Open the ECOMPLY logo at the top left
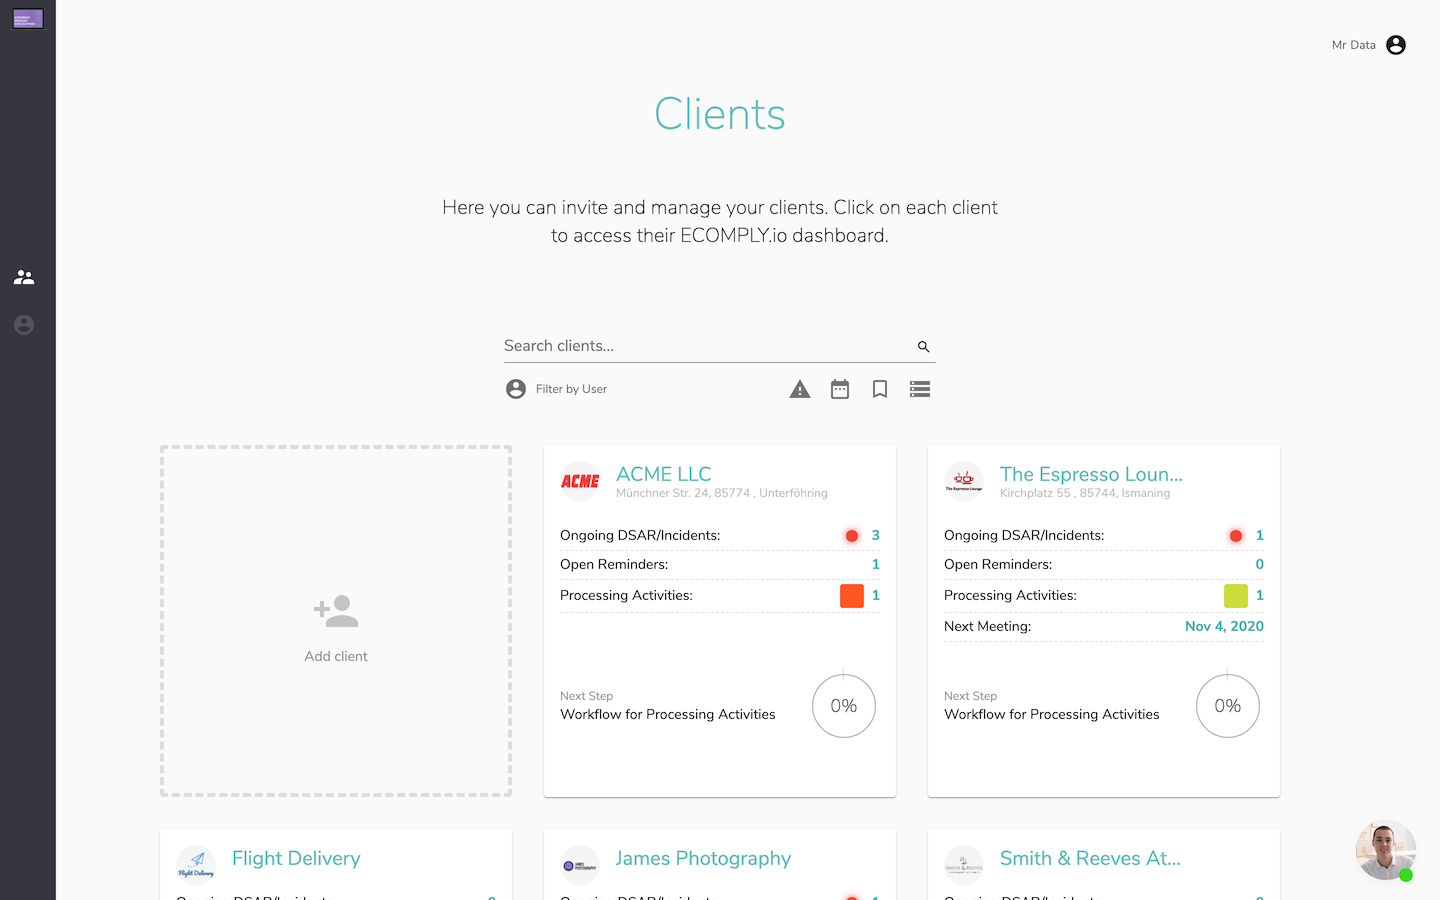The image size is (1440, 900). 27,18
